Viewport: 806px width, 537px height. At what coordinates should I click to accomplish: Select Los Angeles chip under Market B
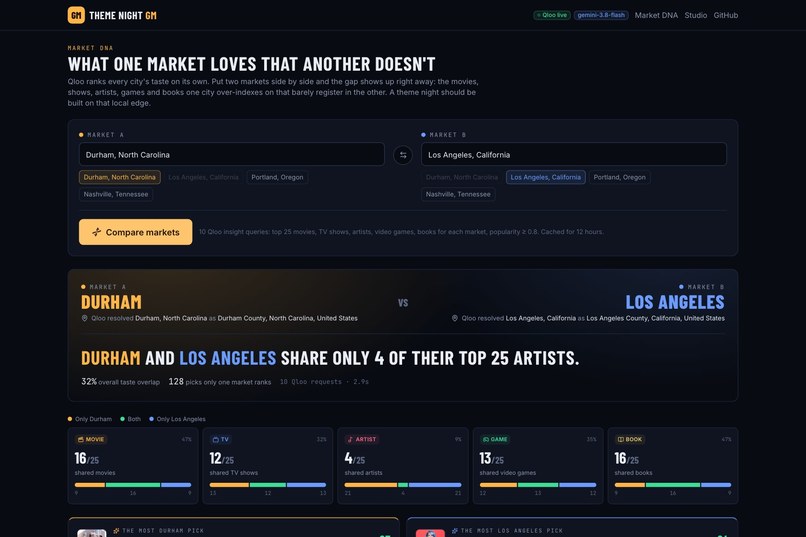pyautogui.click(x=545, y=177)
